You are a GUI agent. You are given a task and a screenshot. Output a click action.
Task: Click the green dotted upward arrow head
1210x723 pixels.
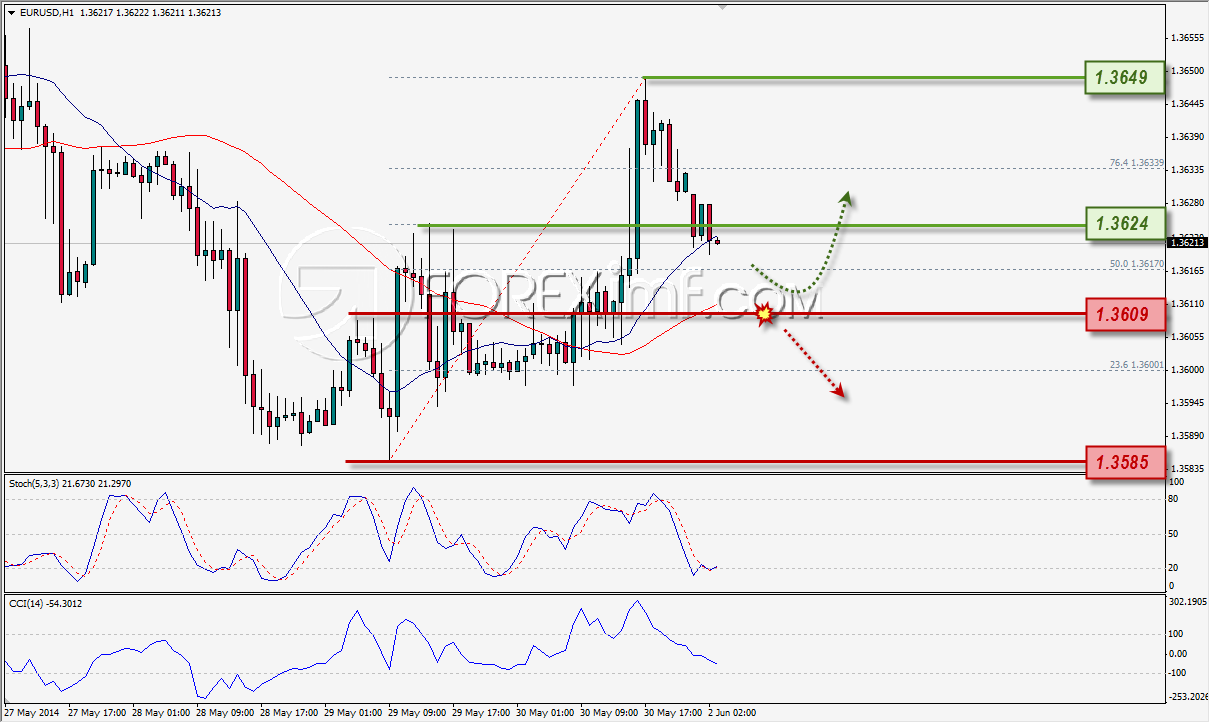pyautogui.click(x=847, y=198)
